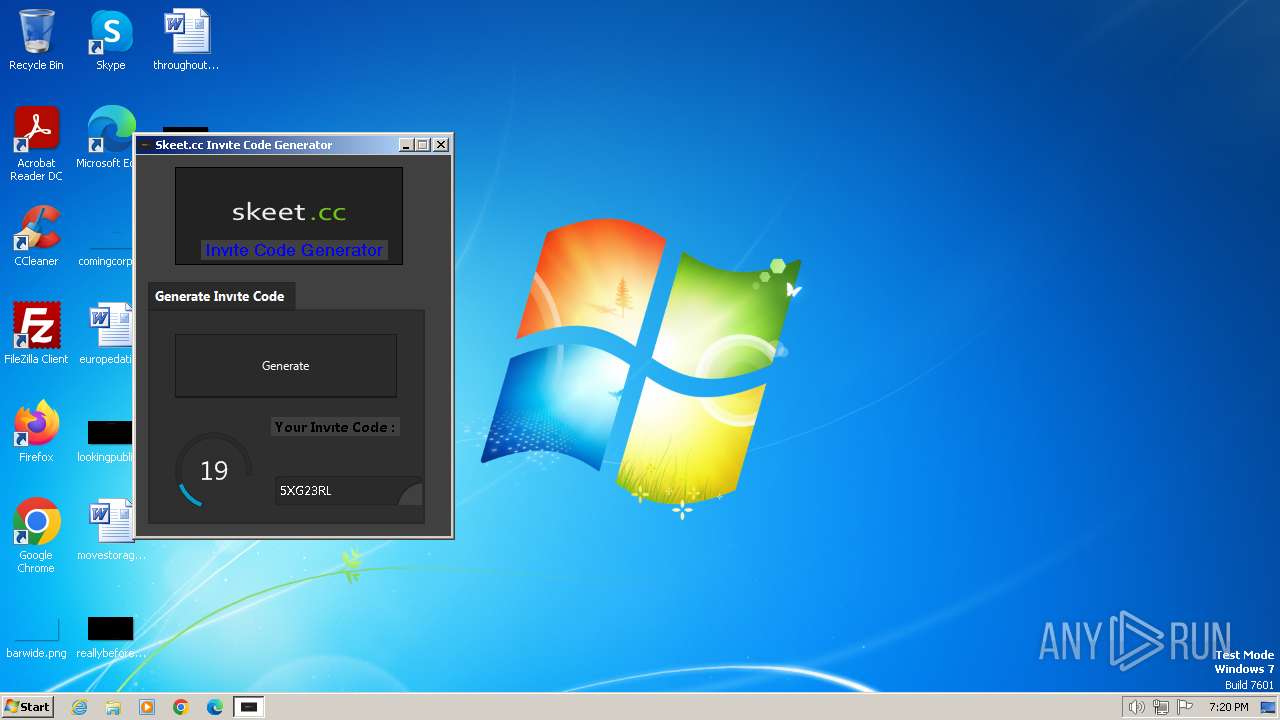This screenshot has height=720, width=1280.
Task: Close the Skeet.cc Invite Code Generator window
Action: click(441, 145)
